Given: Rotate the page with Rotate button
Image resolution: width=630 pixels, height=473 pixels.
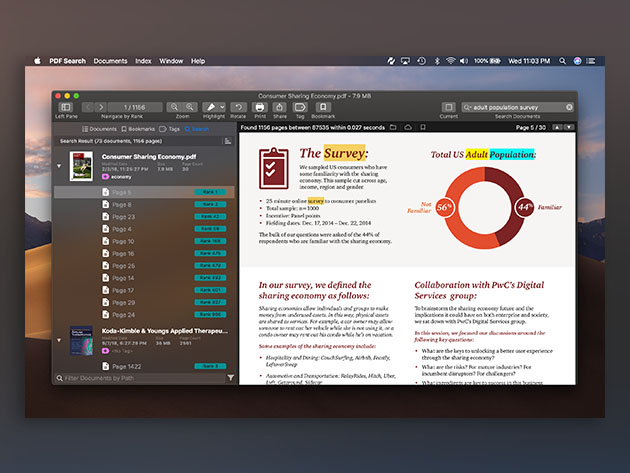Looking at the screenshot, I should [x=238, y=107].
